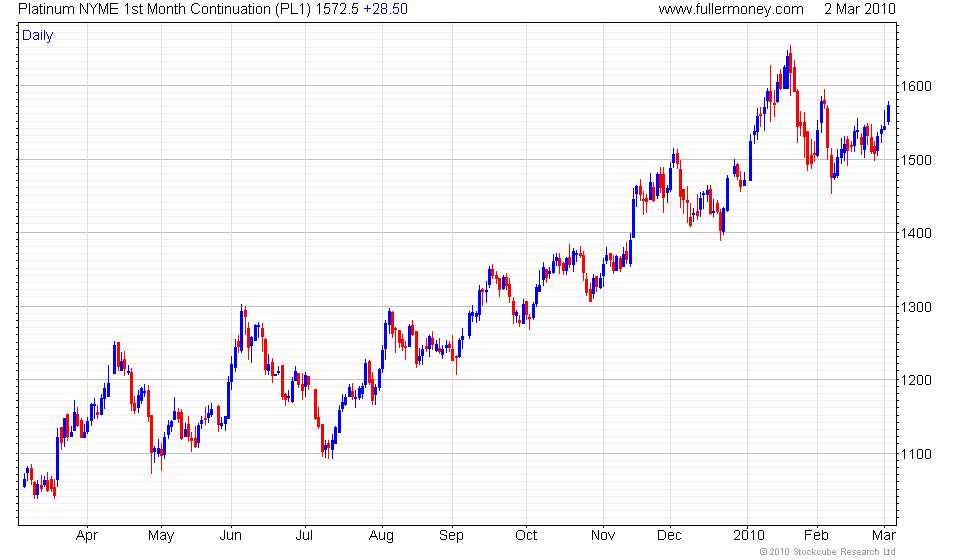The width and height of the screenshot is (980, 560).
Task: Click the chart title 'Platinum NYME 1st Month Continuation (PL1)'
Action: [165, 9]
